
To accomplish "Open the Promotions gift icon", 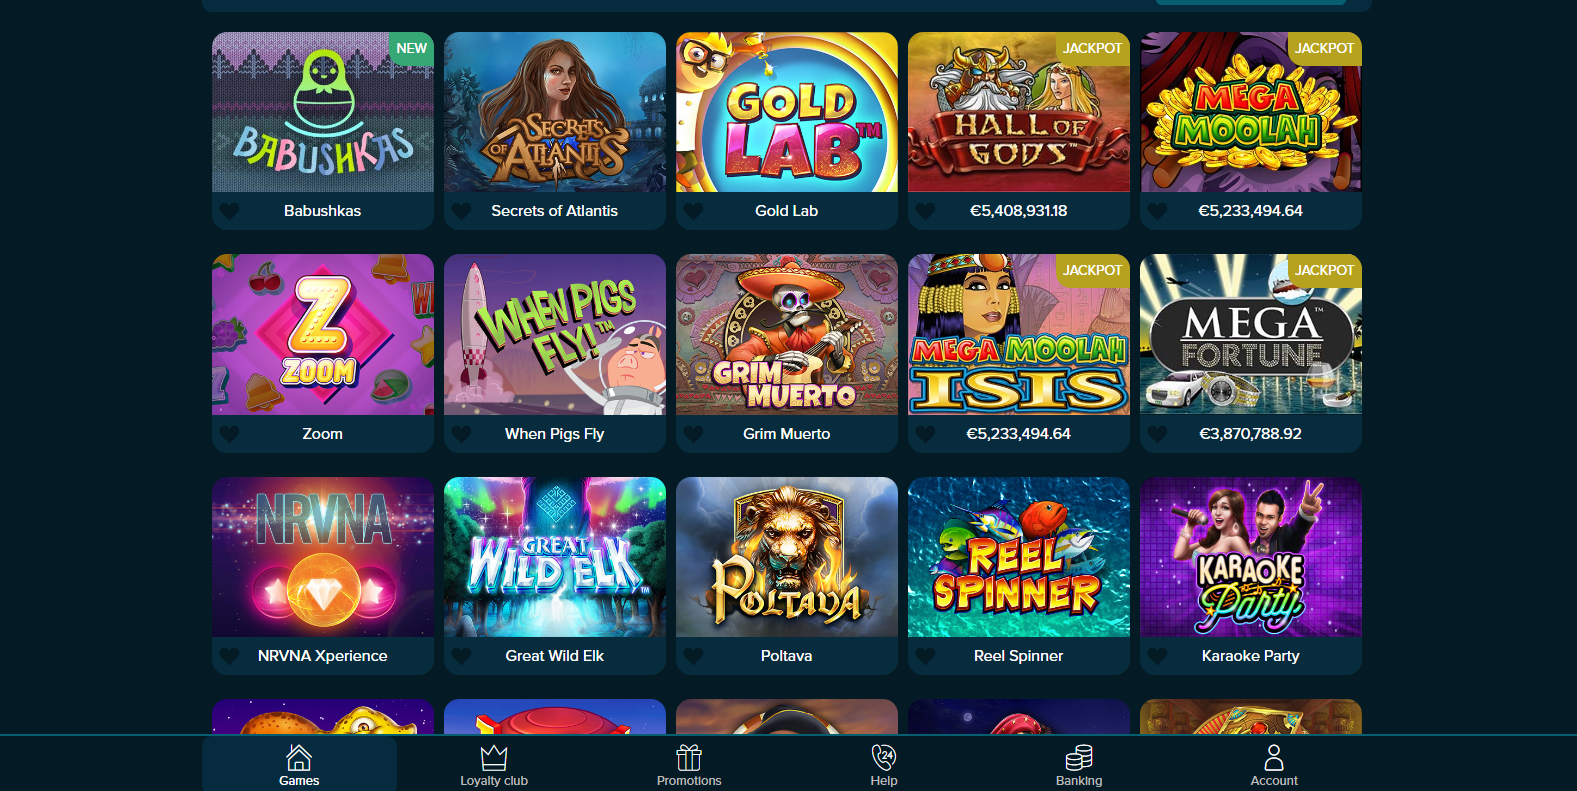I will [x=689, y=757].
